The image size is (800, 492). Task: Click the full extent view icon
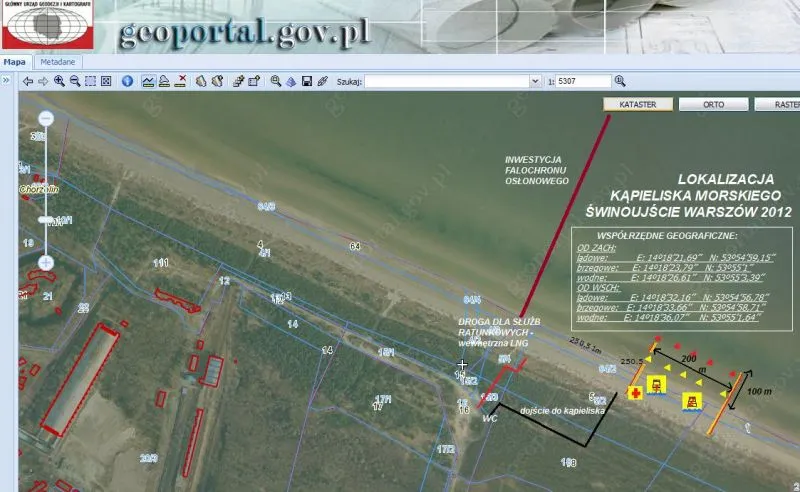(x=106, y=81)
